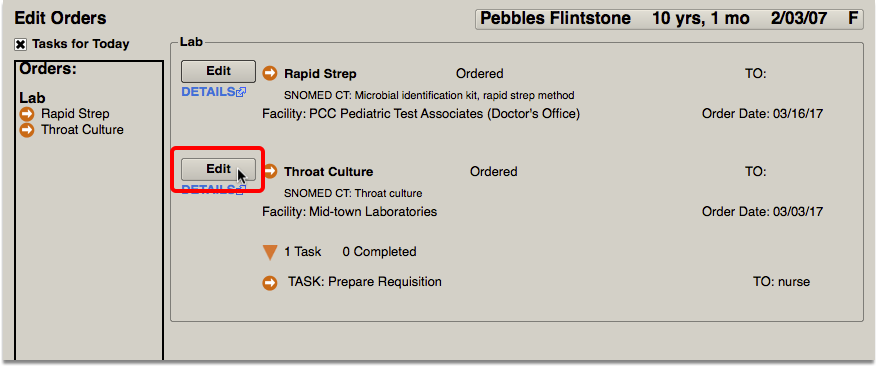The image size is (878, 367).
Task: Click Edit button for Throat Culture
Action: tap(218, 169)
